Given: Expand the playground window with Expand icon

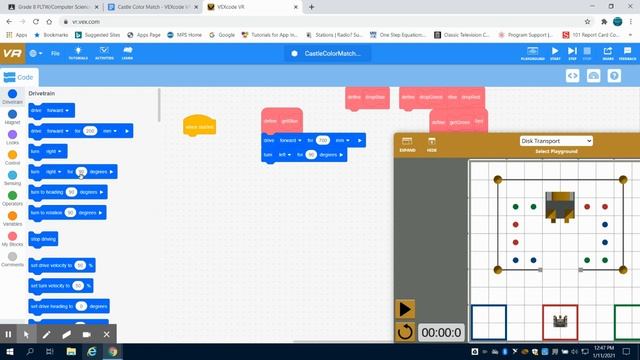Looking at the screenshot, I should pyautogui.click(x=407, y=144).
